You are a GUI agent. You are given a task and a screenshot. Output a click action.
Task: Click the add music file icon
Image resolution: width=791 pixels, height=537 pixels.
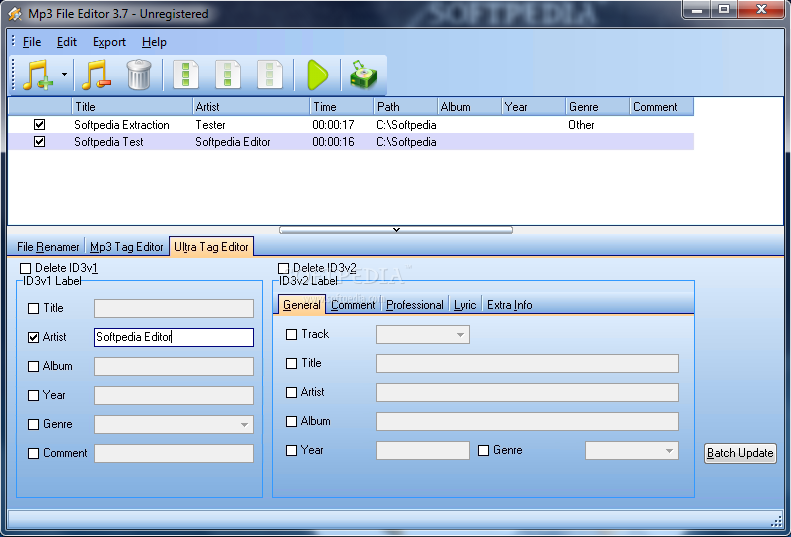38,75
